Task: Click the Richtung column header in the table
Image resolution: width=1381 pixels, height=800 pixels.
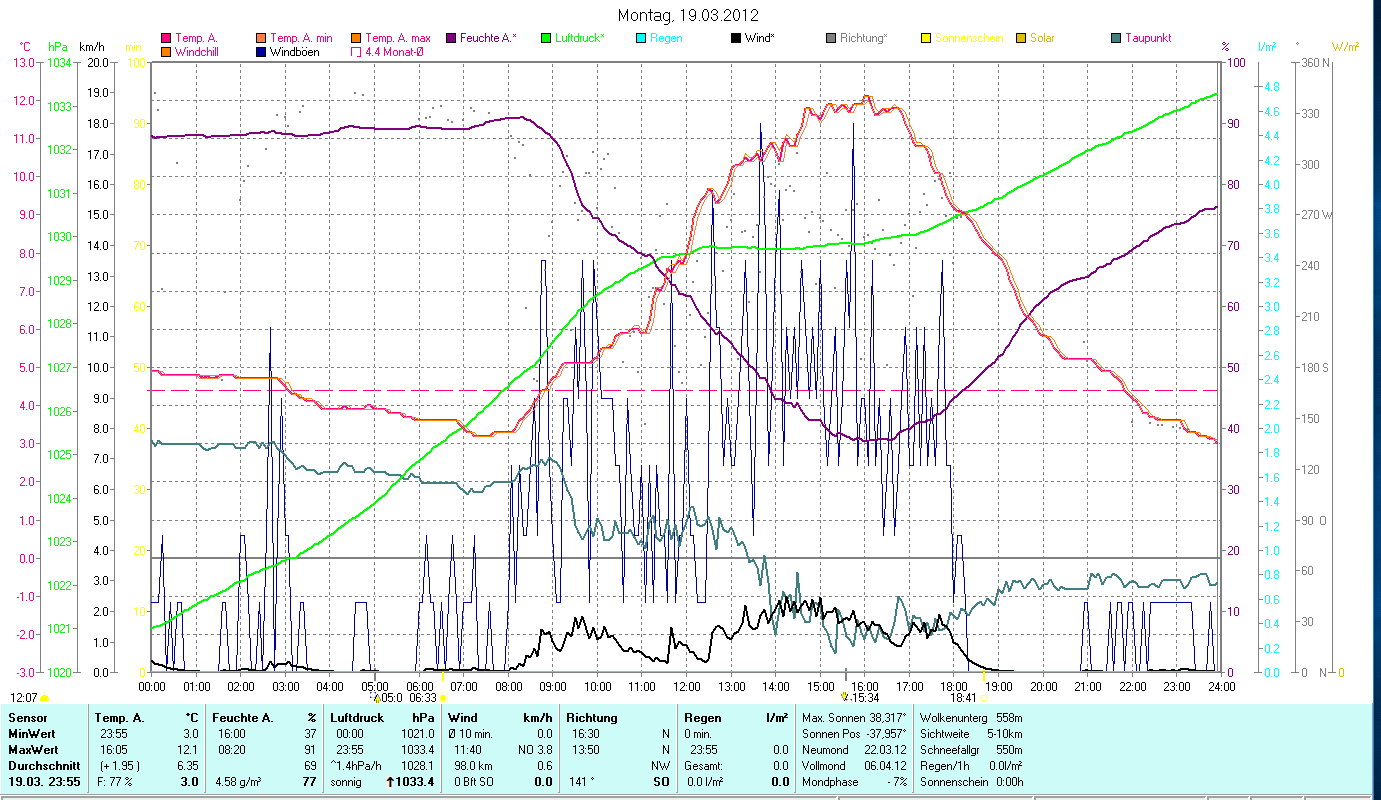Action: [x=592, y=718]
